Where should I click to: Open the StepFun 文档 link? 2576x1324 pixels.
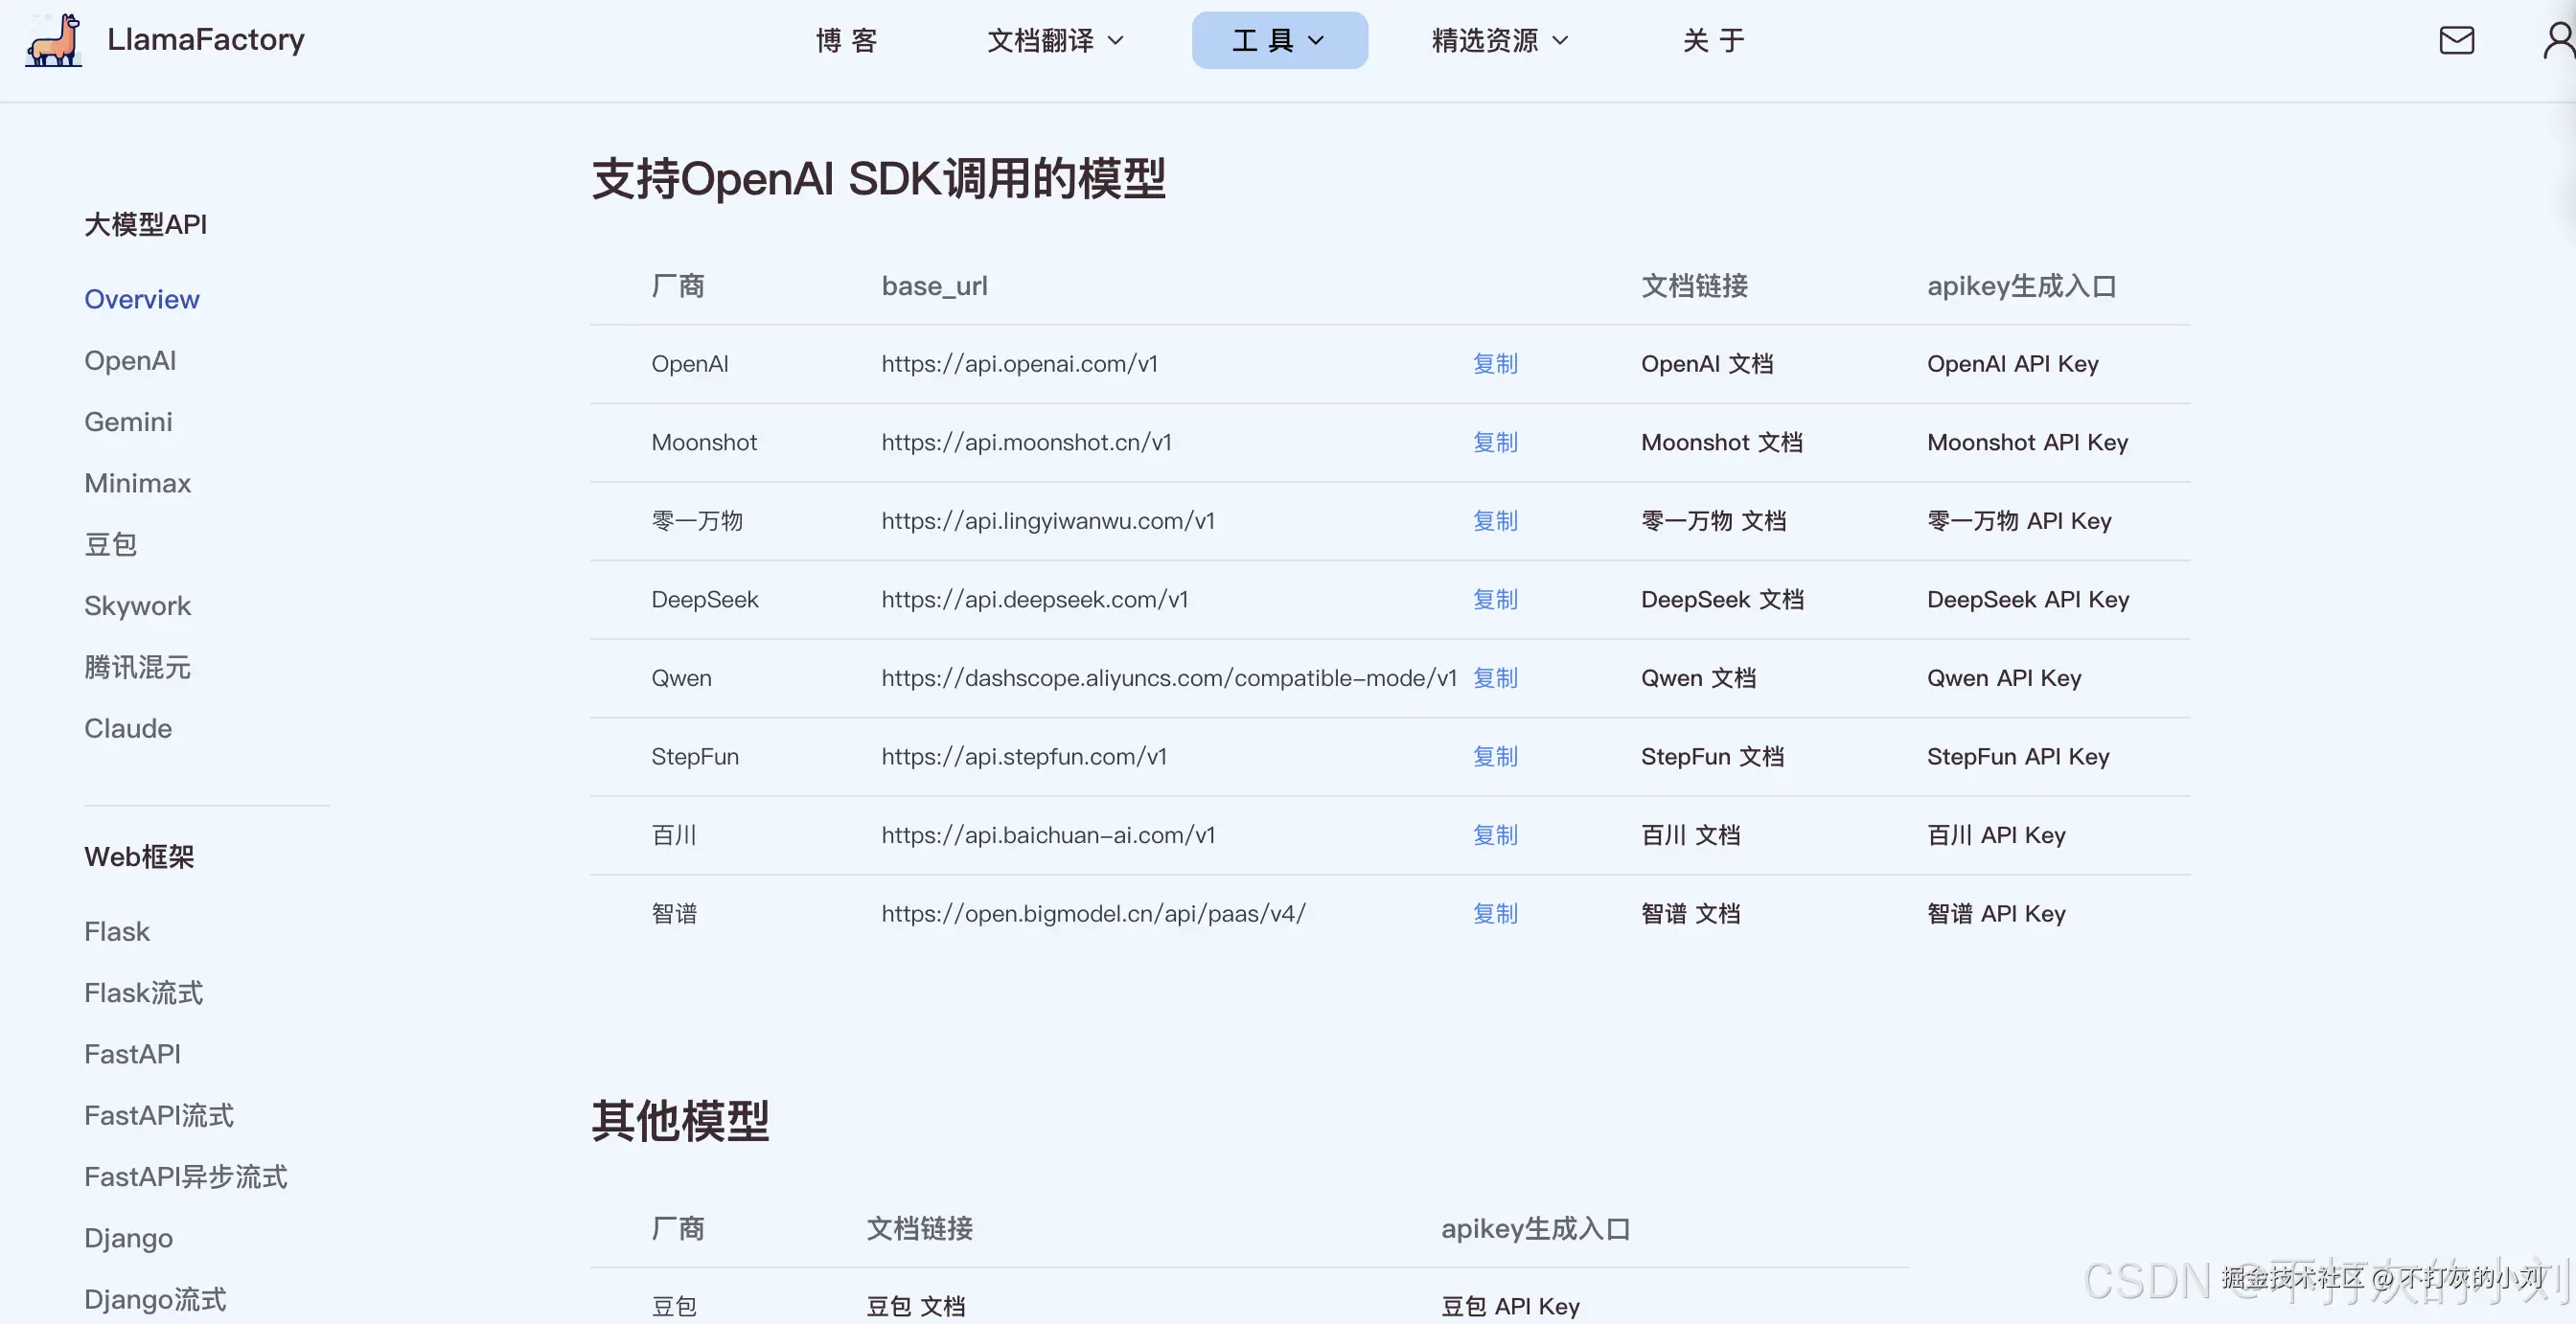(x=1712, y=756)
